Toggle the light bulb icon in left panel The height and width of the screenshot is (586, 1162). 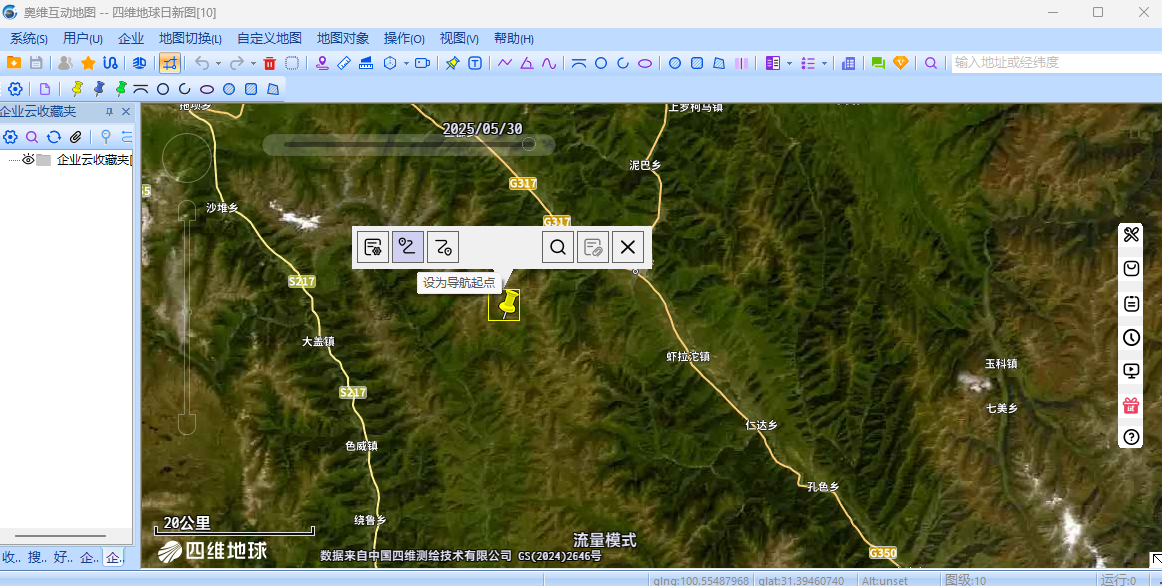pos(104,137)
